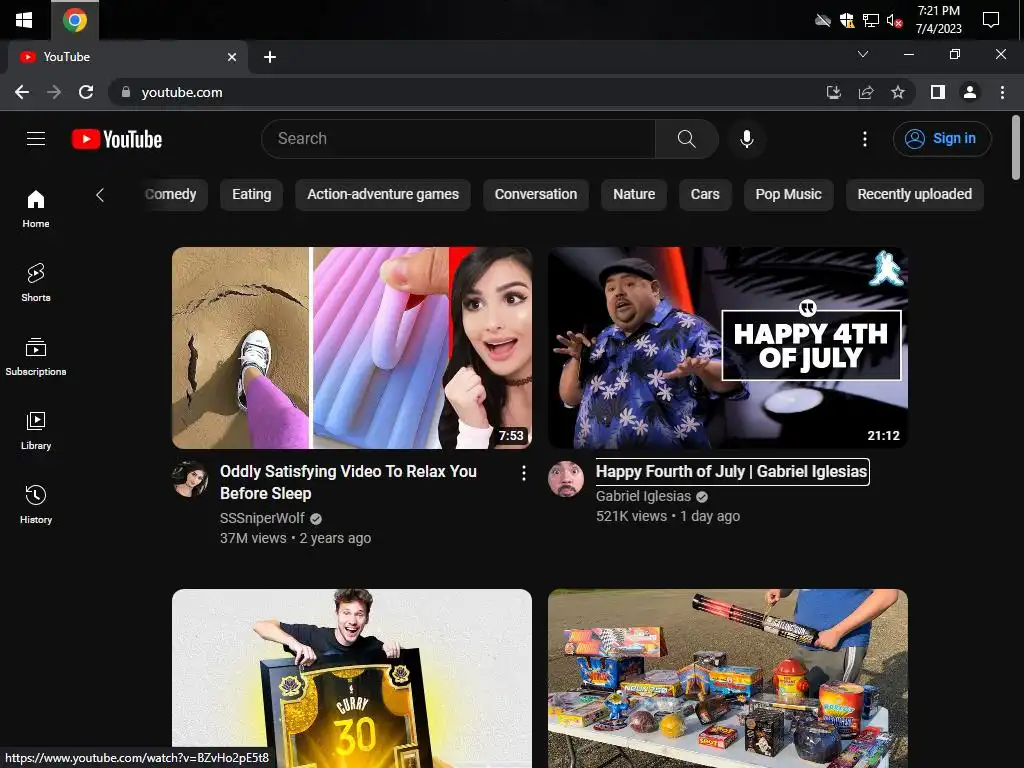This screenshot has width=1024, height=768.
Task: Click browser forward arrow
Action: coord(54,92)
